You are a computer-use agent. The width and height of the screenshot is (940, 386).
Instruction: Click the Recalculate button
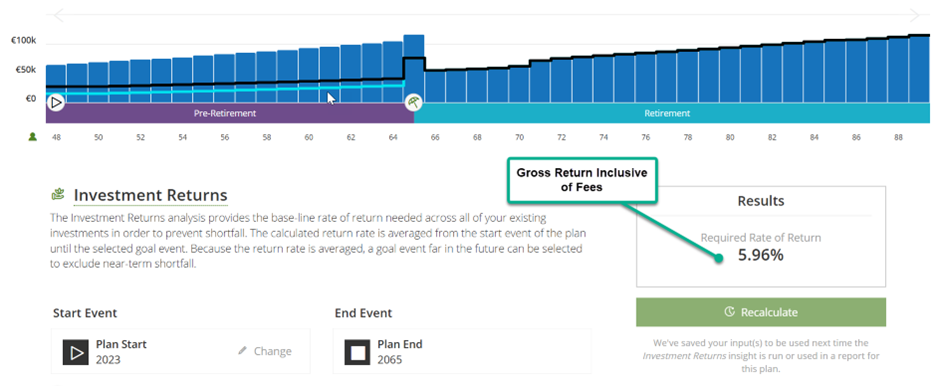tap(761, 312)
